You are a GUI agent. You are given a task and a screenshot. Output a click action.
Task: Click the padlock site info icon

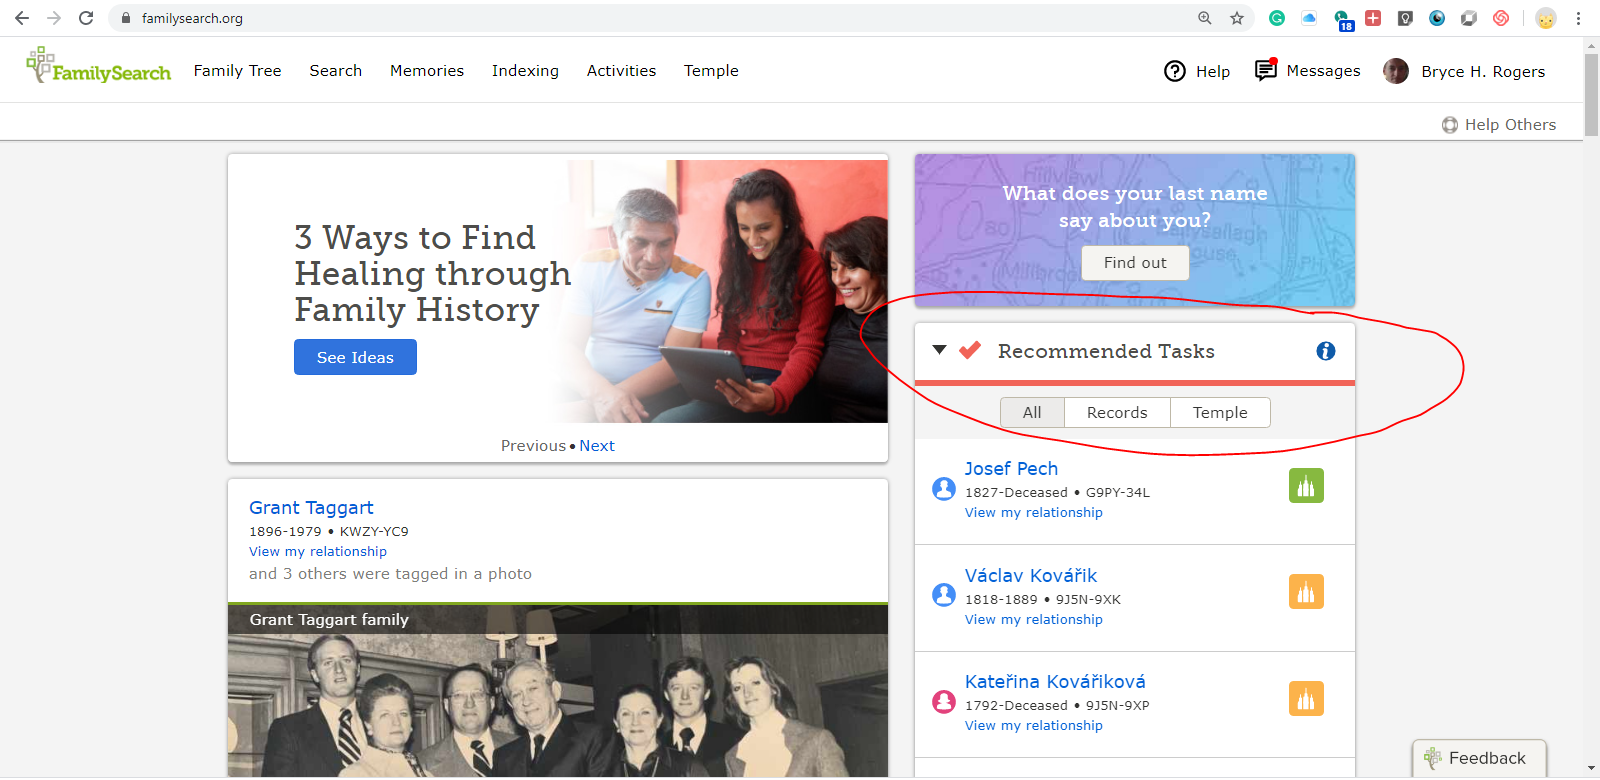click(126, 18)
